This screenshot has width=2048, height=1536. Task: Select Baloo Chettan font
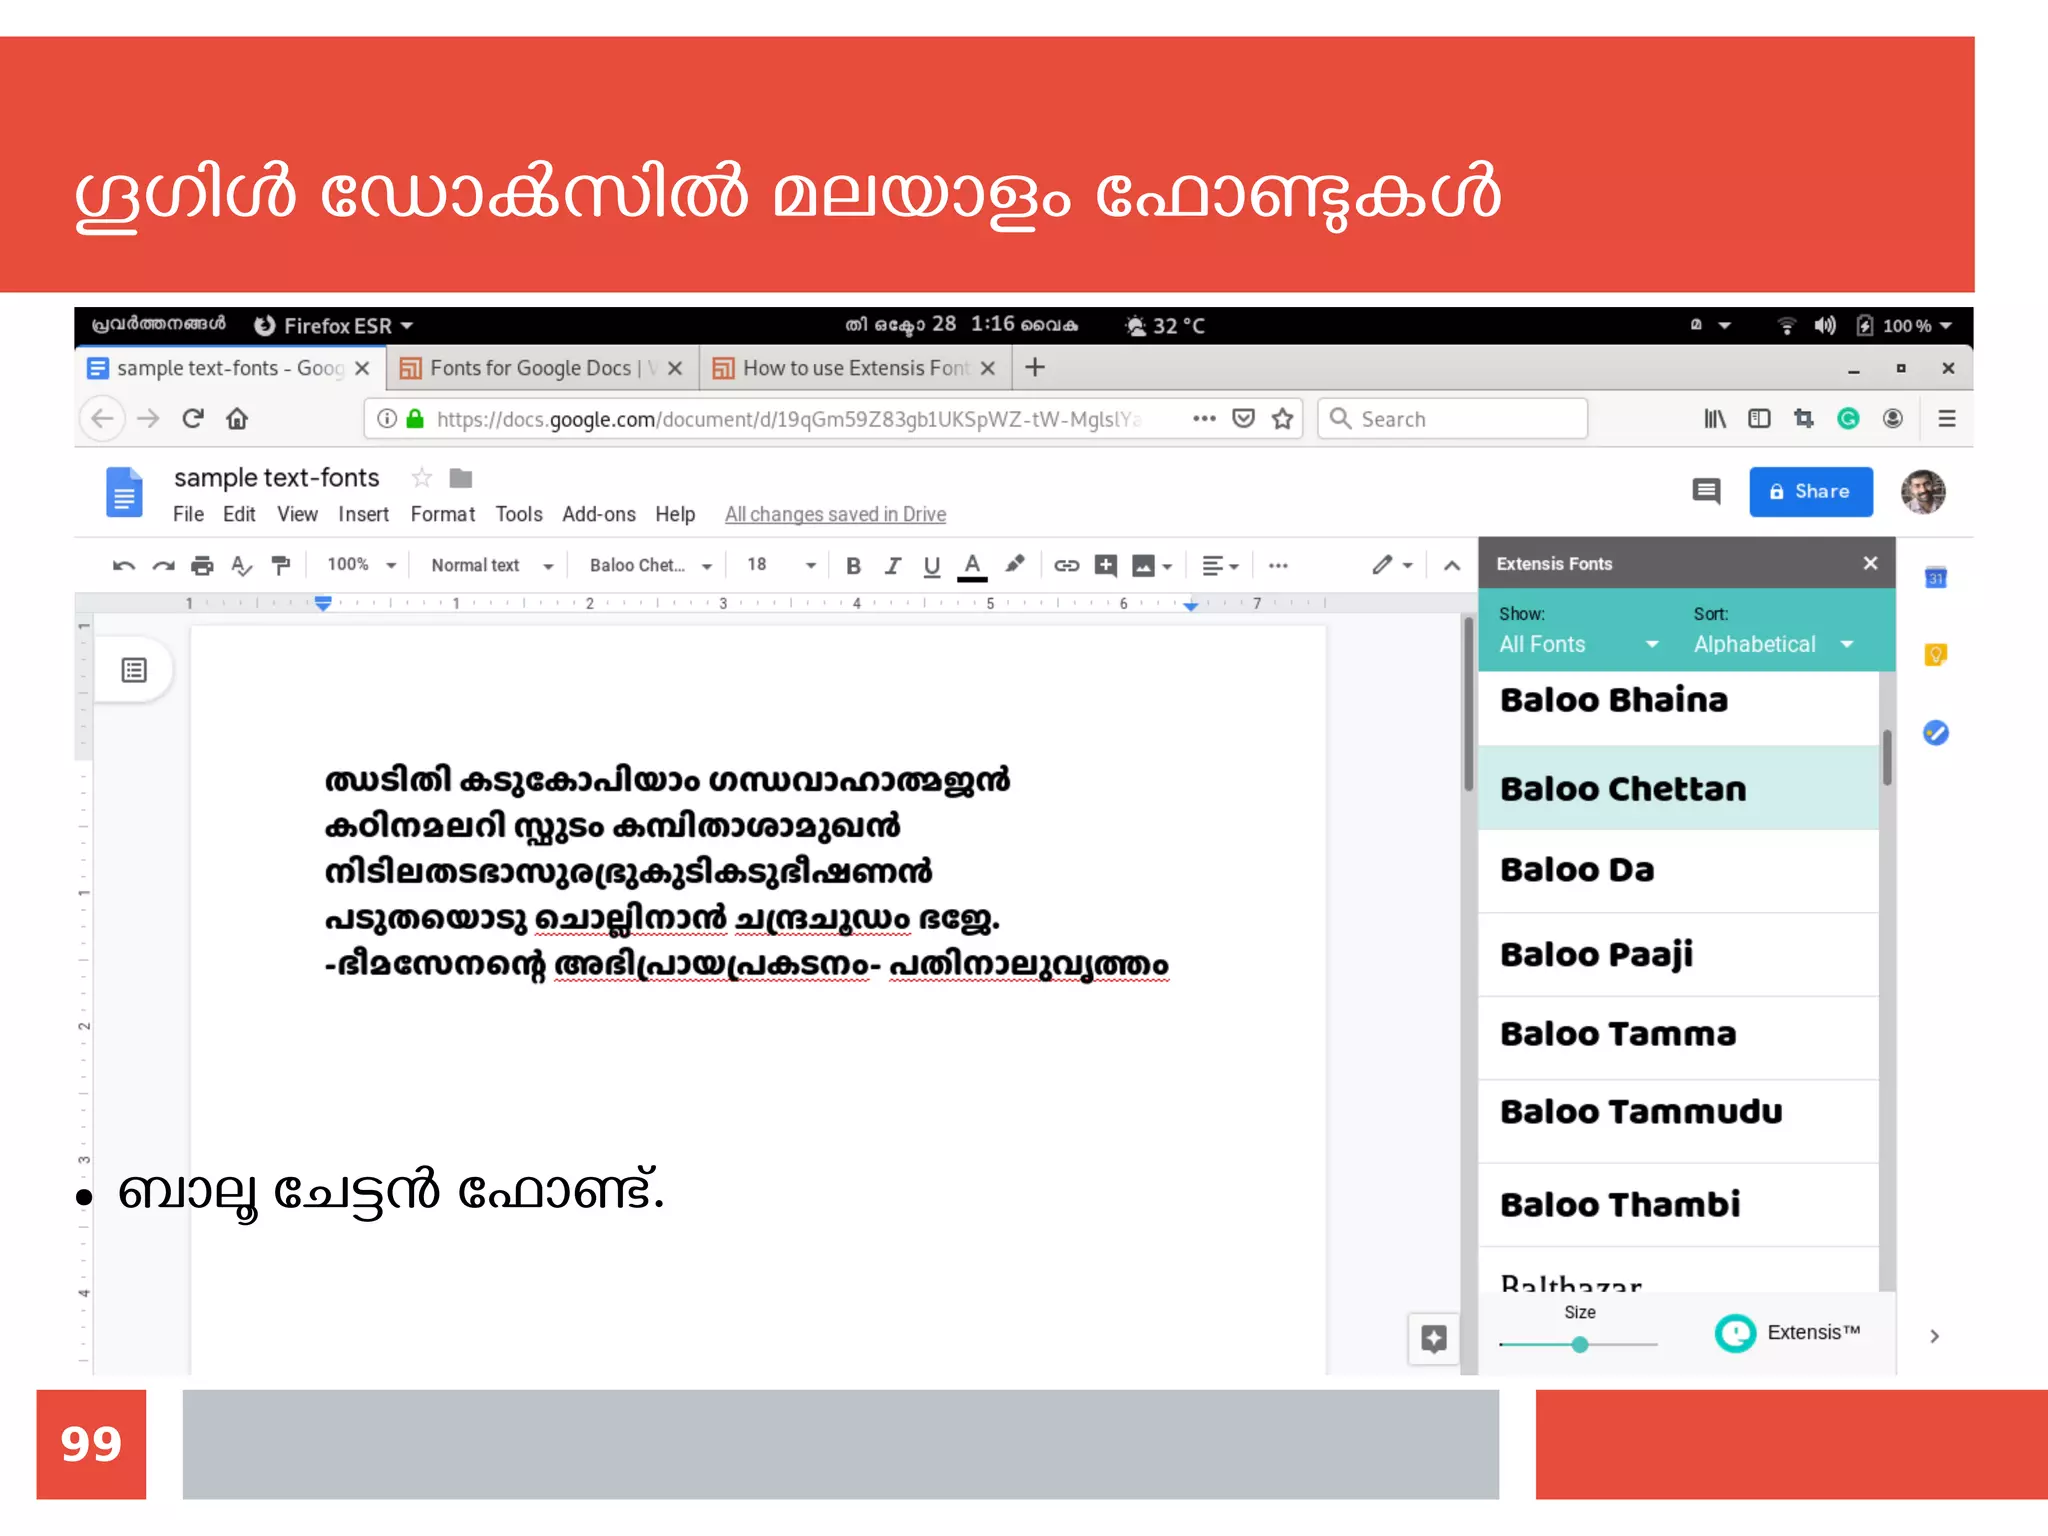[x=1678, y=788]
